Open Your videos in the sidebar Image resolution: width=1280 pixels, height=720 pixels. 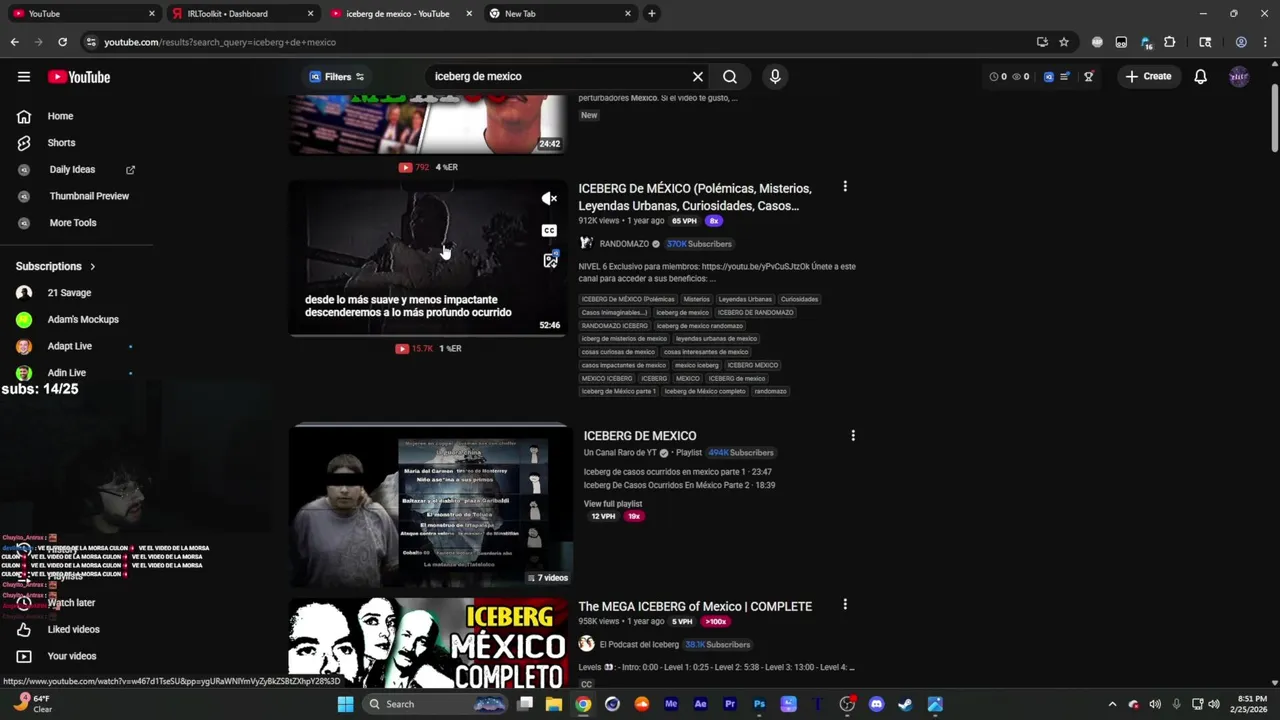[72, 656]
